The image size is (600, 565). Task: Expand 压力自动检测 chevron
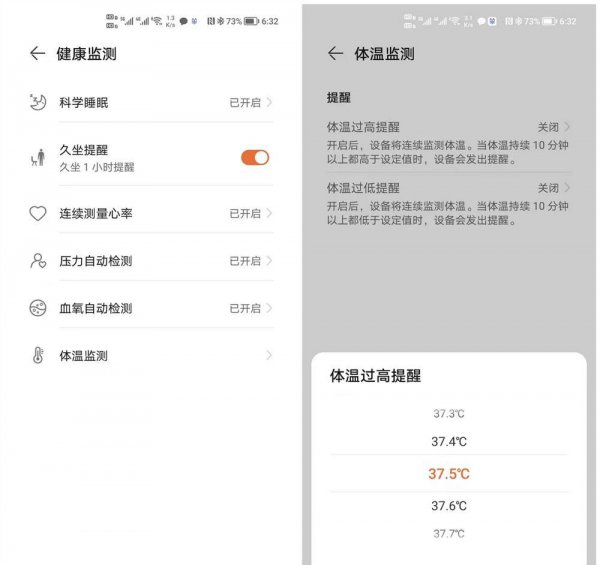tap(269, 261)
